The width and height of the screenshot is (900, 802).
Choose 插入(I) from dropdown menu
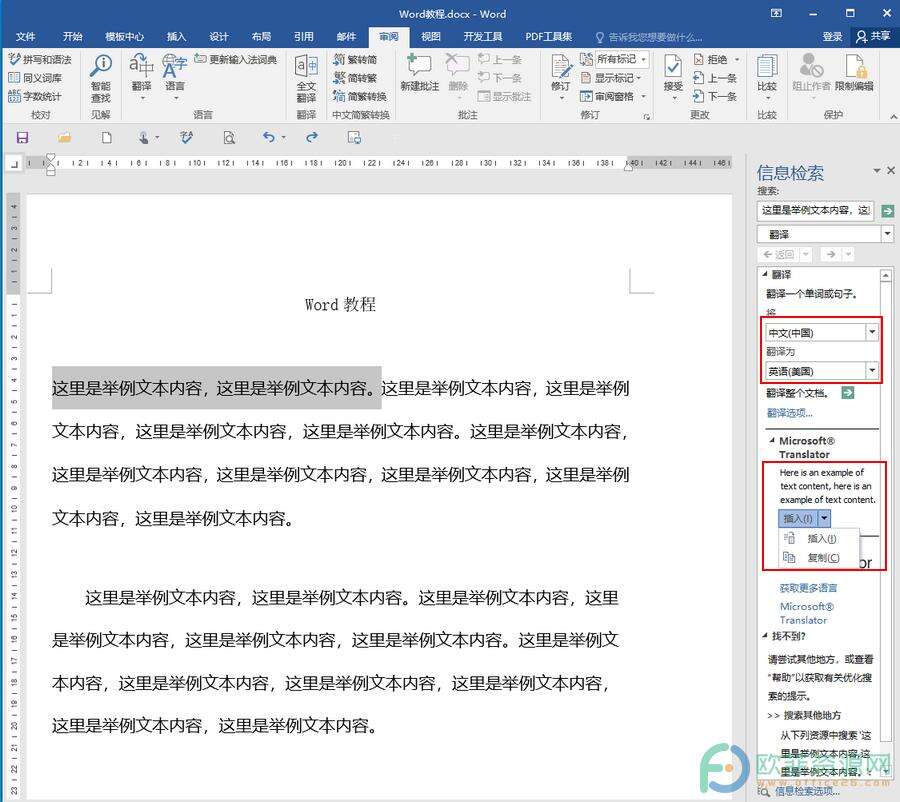coord(818,538)
